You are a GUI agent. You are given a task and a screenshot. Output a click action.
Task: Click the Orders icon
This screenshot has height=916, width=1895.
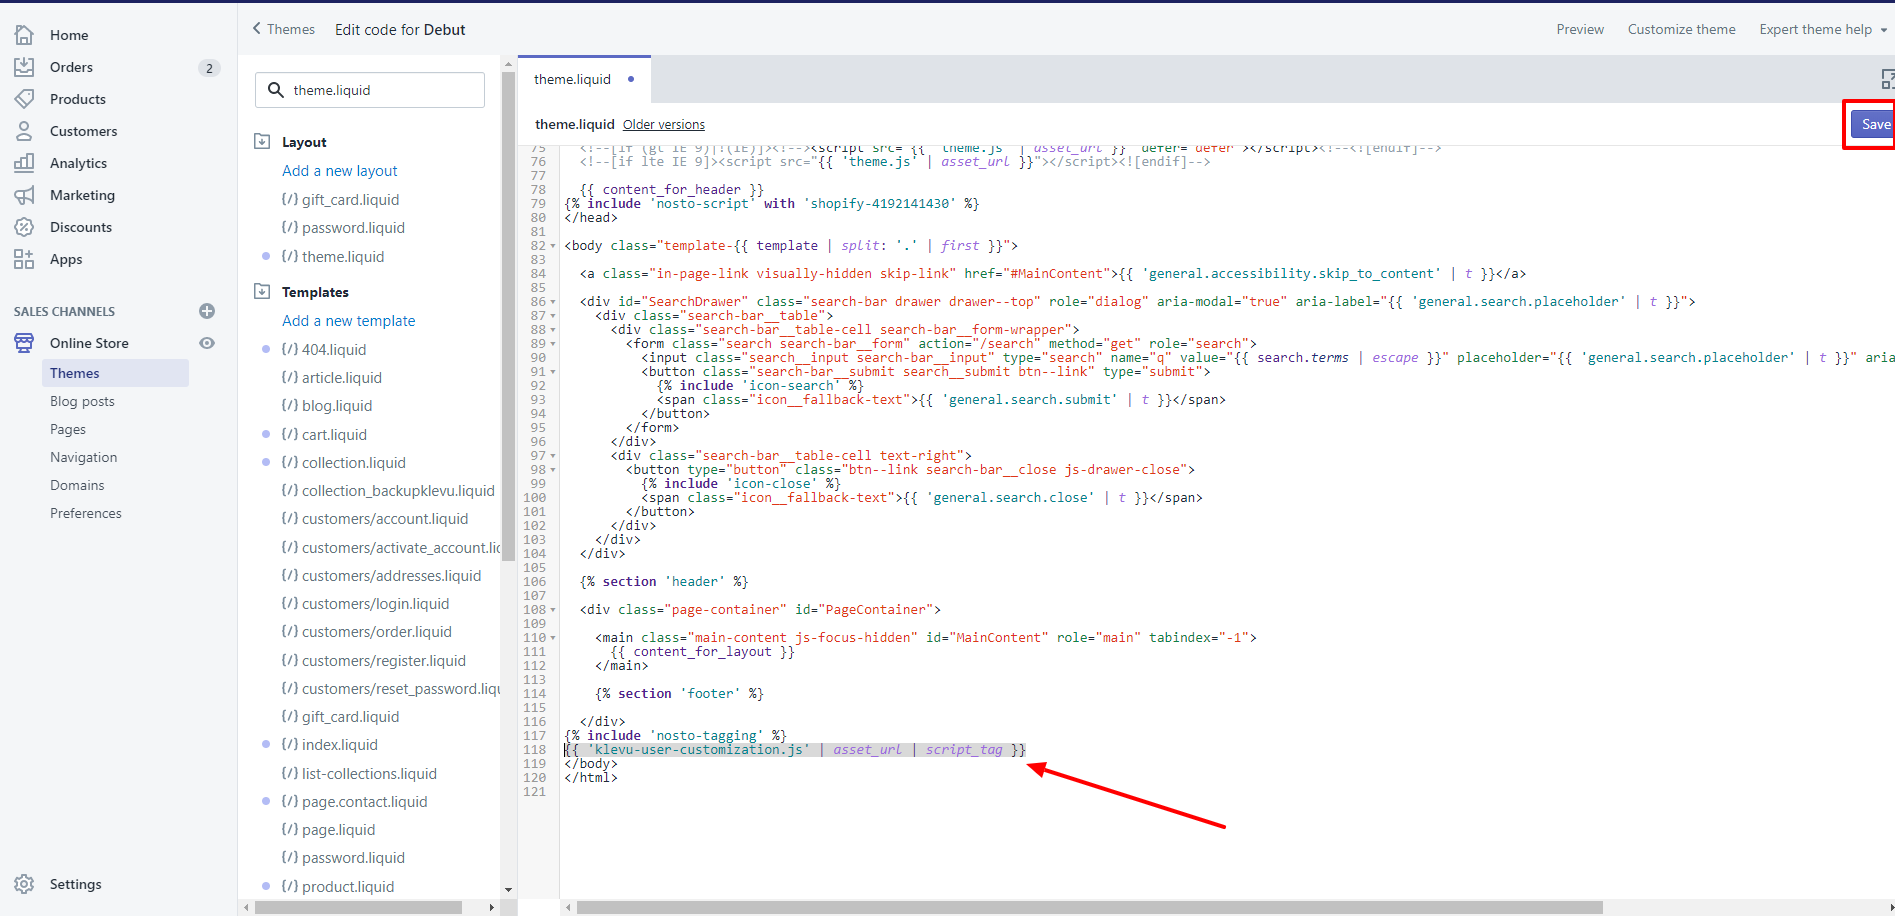tap(24, 67)
